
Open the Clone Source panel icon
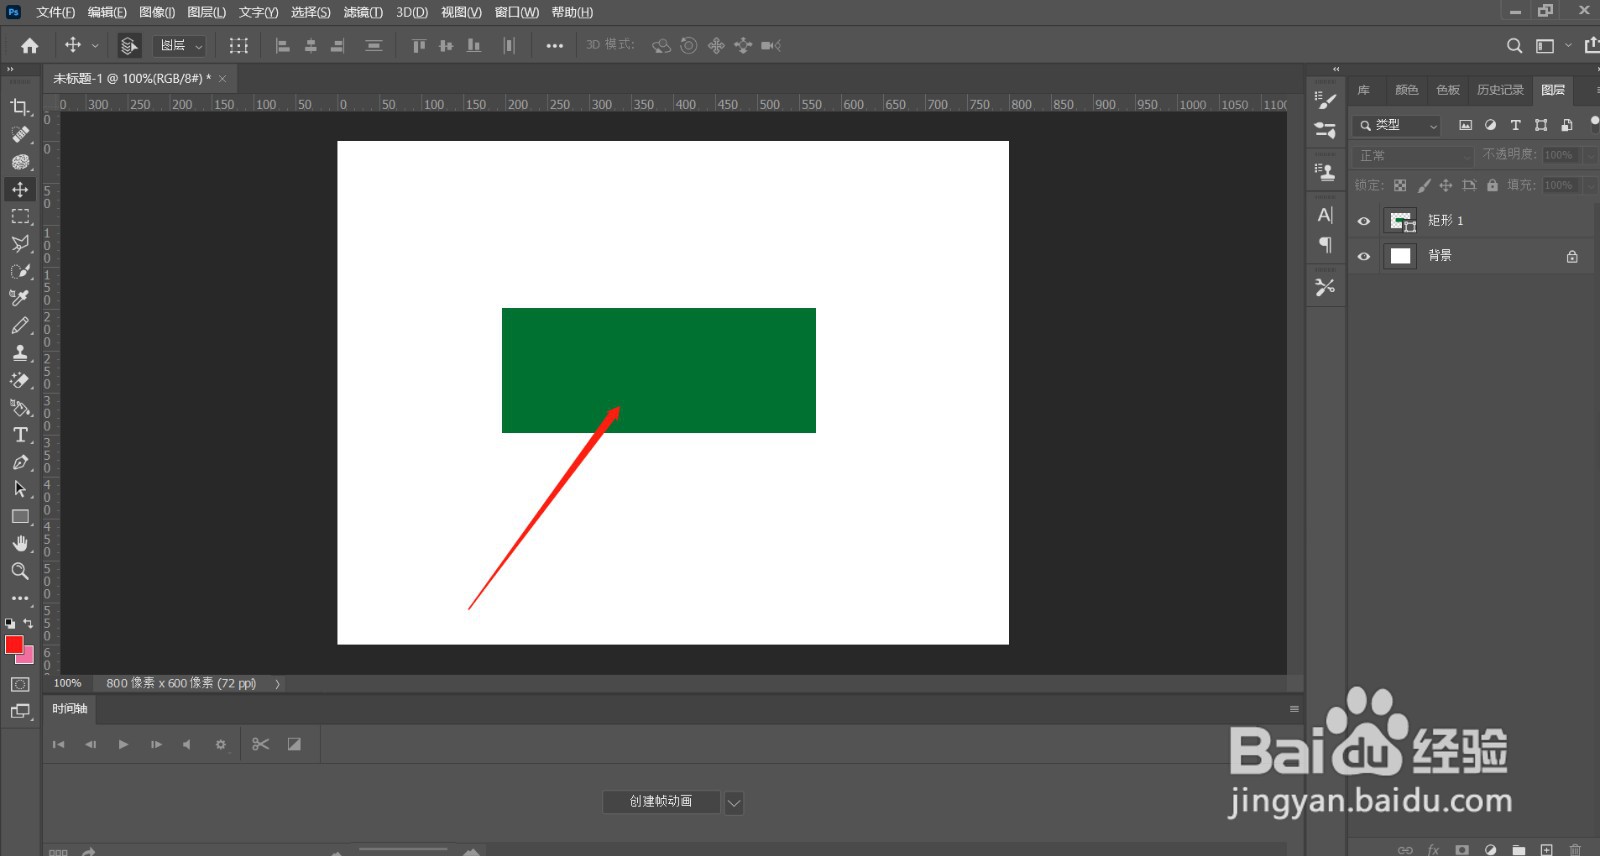[1325, 172]
